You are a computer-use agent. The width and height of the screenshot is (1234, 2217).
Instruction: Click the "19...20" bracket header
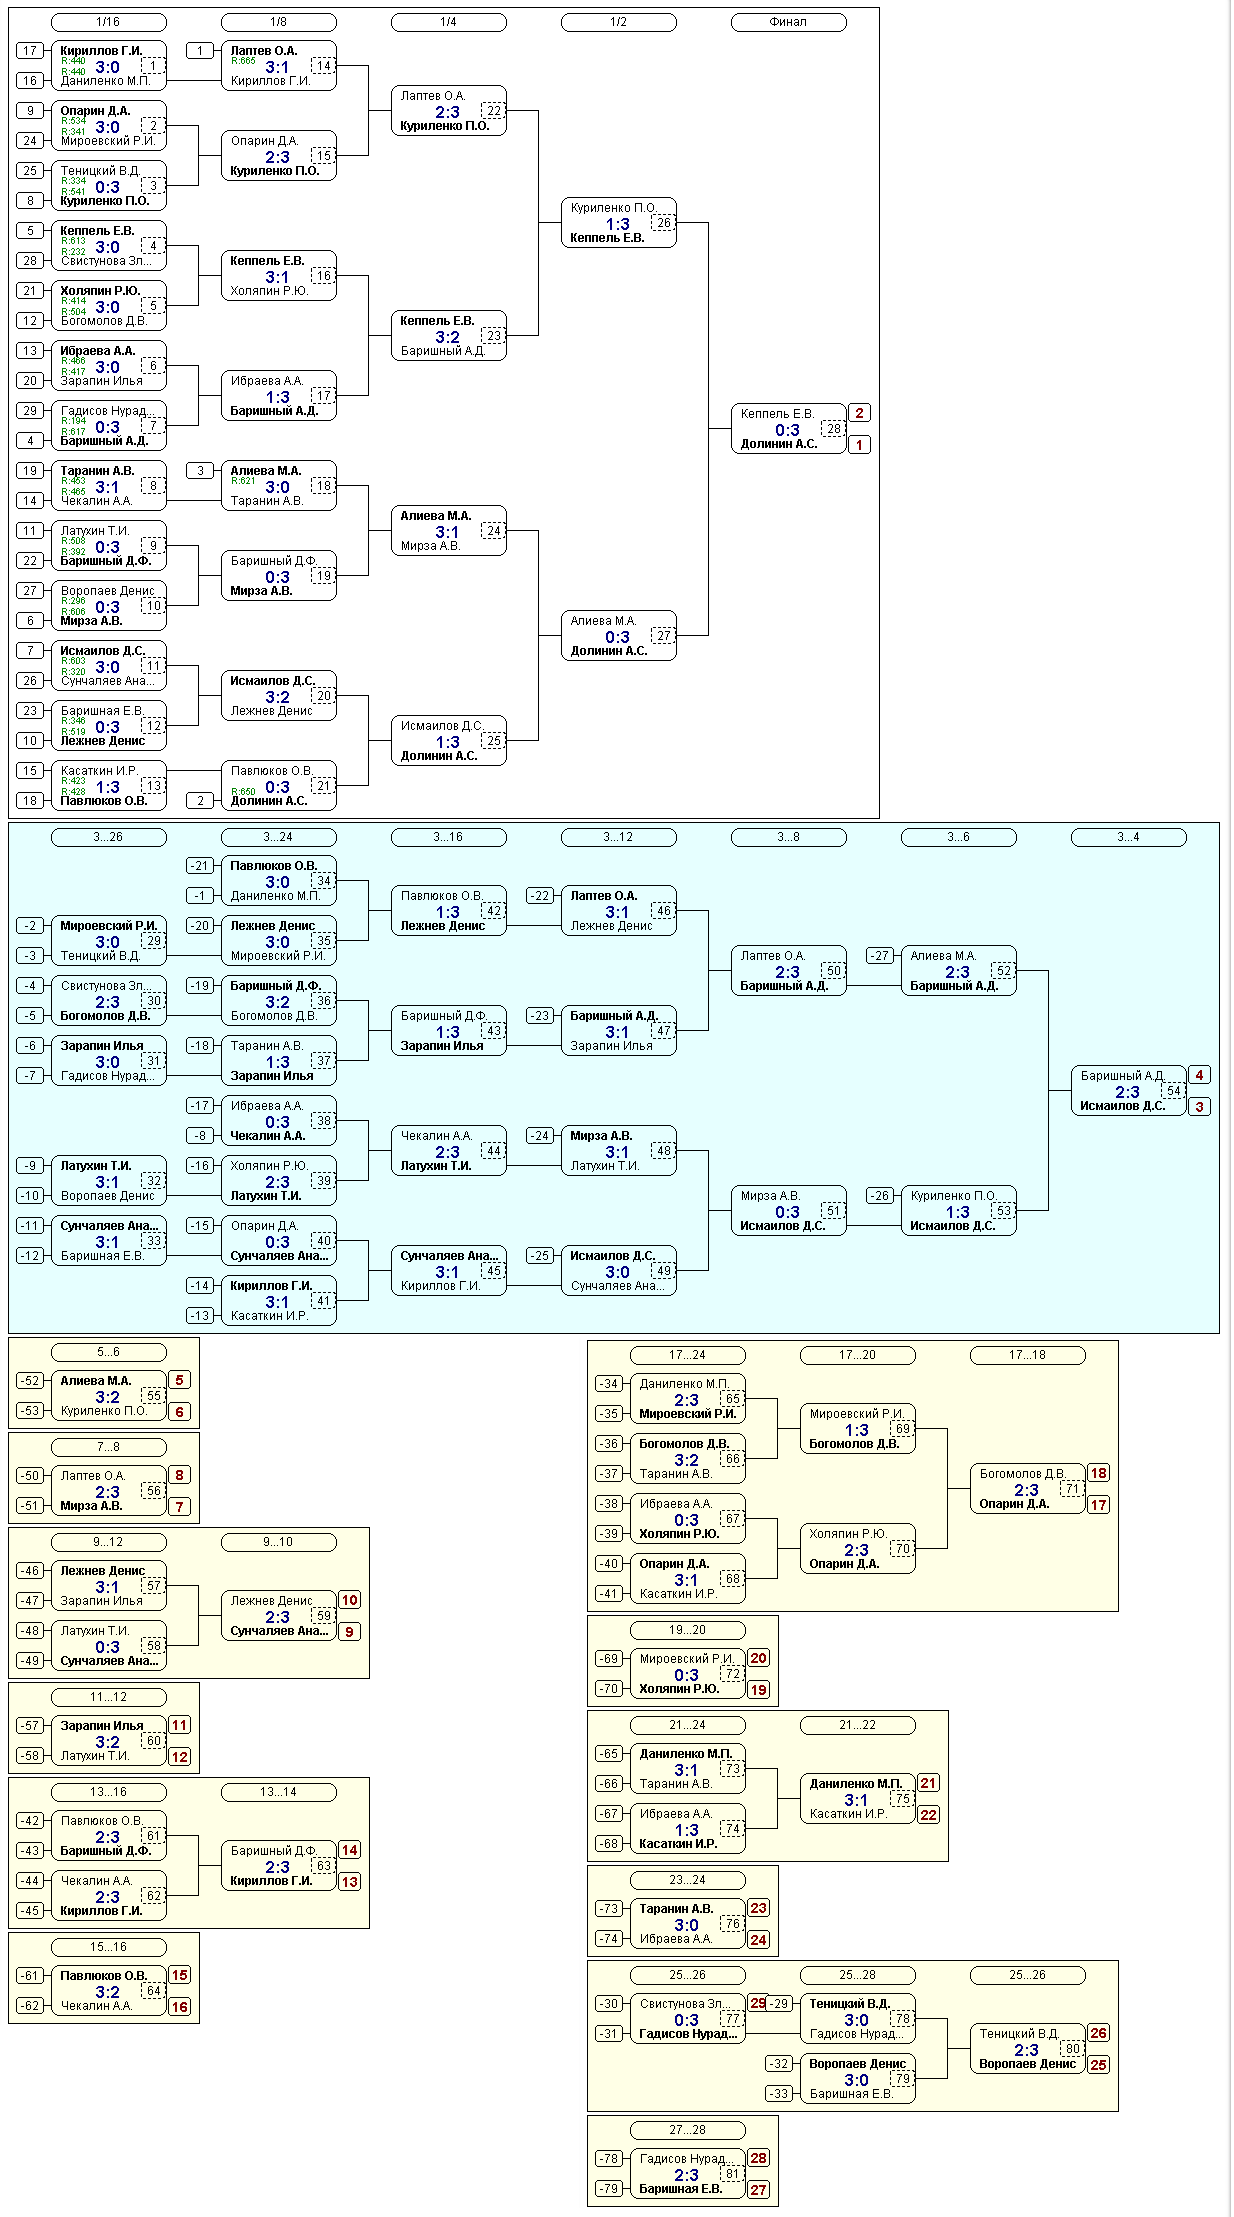tap(687, 1630)
